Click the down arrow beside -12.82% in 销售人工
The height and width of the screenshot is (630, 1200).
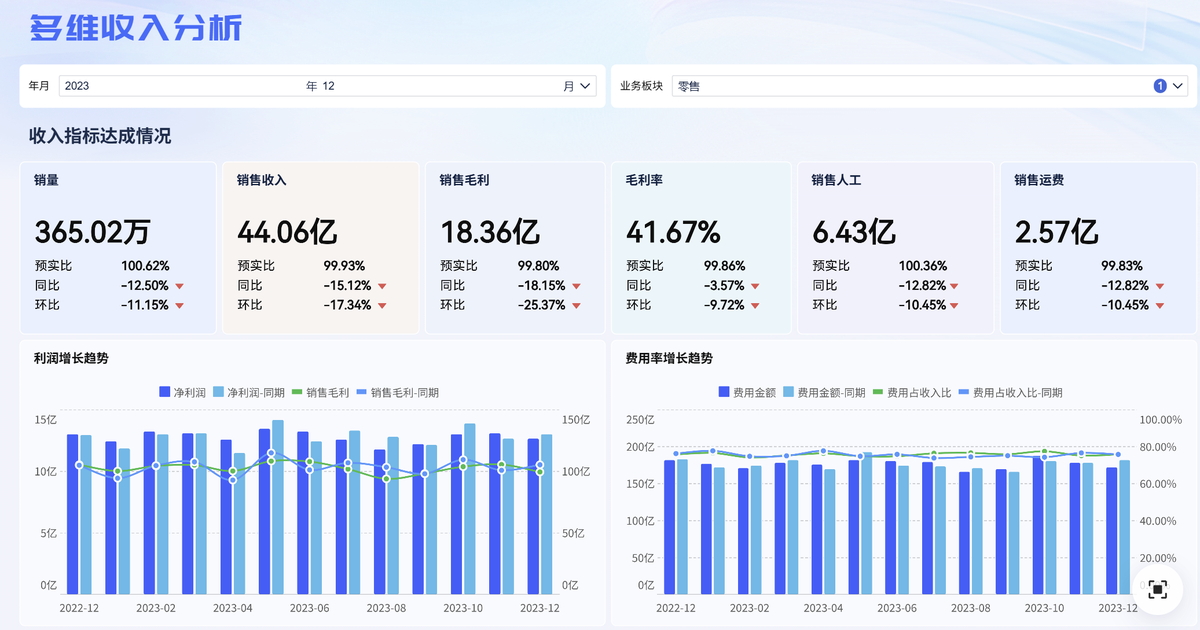(x=956, y=286)
